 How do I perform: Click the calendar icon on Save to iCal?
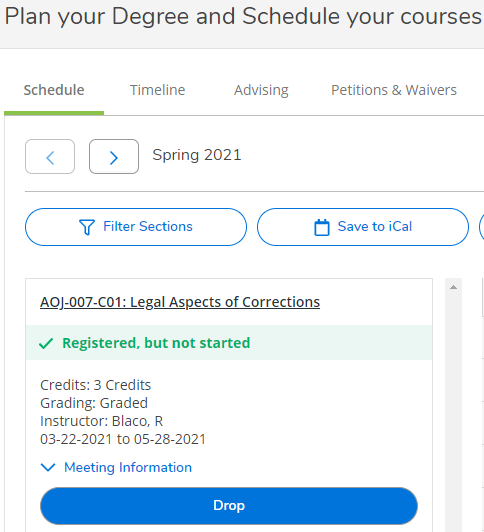(x=322, y=227)
